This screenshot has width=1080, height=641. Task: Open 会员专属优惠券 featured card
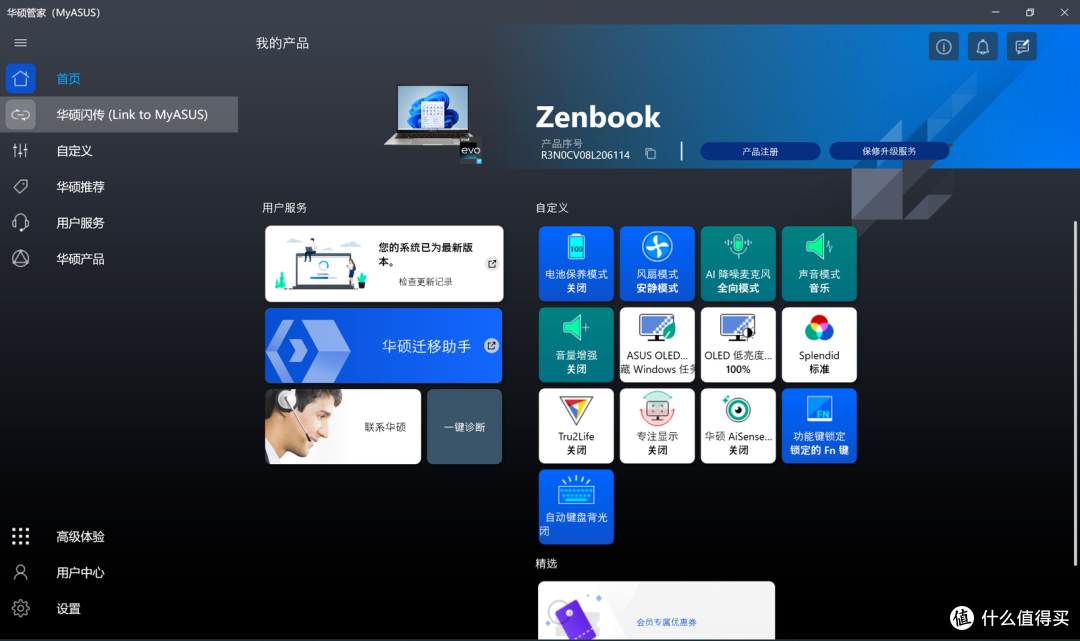tap(656, 611)
